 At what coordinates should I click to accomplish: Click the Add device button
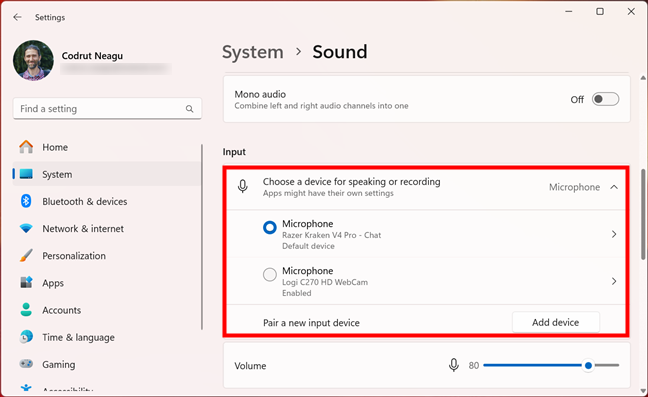click(555, 322)
